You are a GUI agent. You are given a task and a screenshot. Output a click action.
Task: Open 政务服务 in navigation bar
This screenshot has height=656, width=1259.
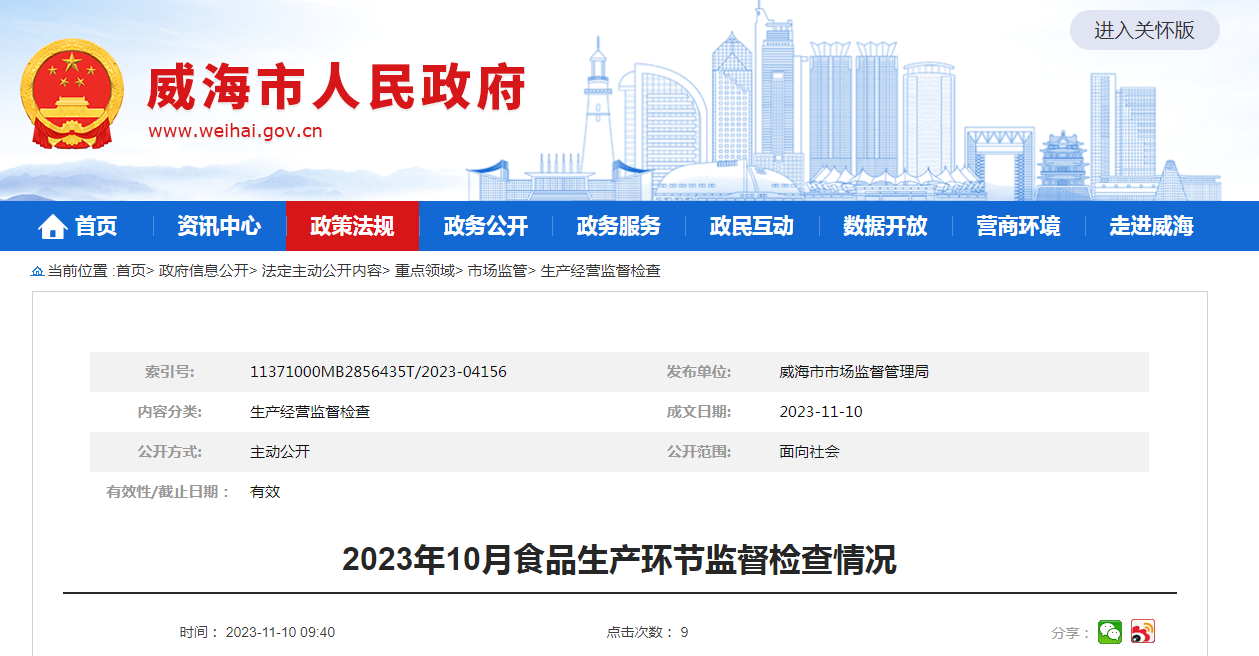618,227
